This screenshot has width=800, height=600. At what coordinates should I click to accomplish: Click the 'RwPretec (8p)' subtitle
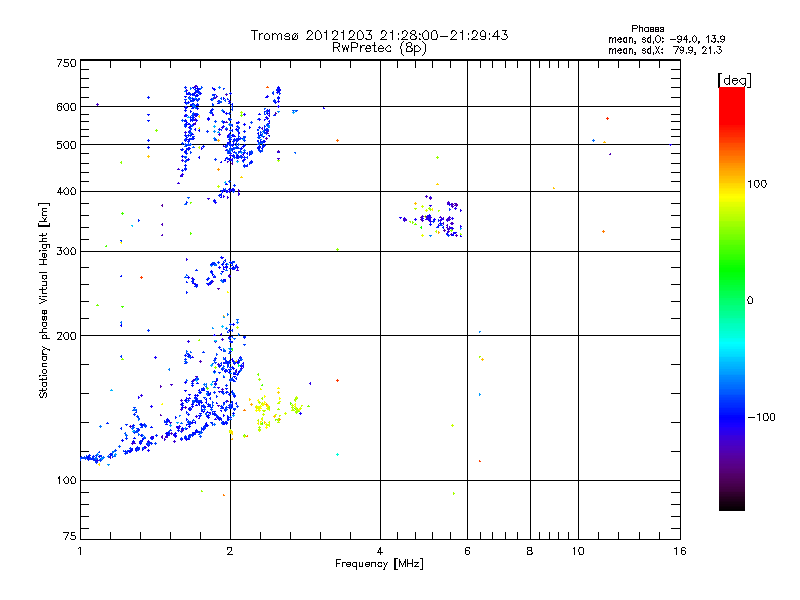click(x=379, y=48)
